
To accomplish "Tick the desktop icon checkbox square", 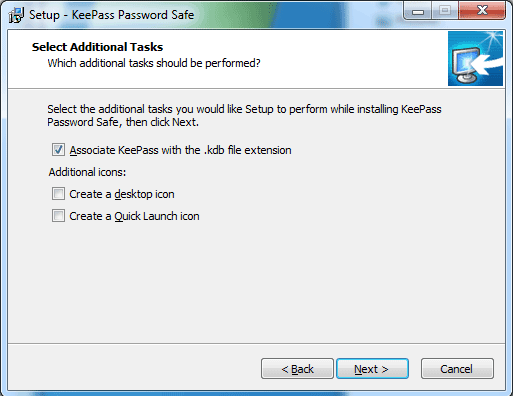I will 58,194.
